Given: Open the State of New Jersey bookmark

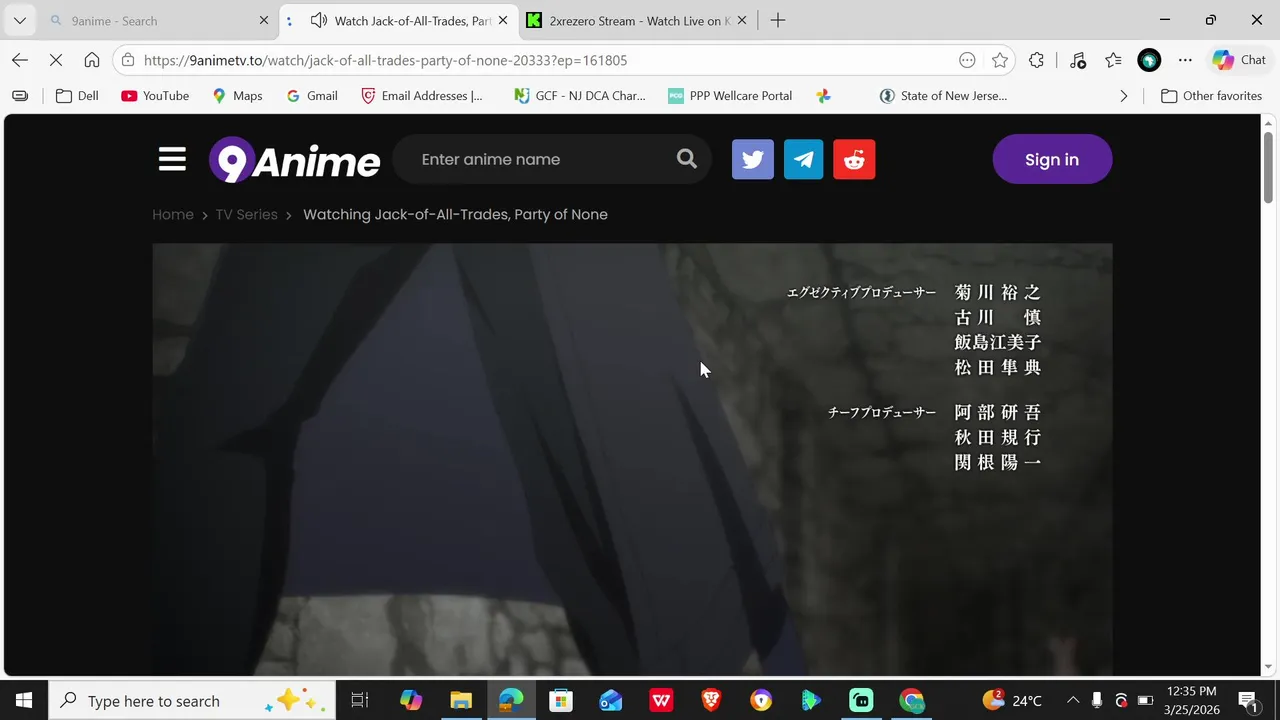Looking at the screenshot, I should point(943,96).
